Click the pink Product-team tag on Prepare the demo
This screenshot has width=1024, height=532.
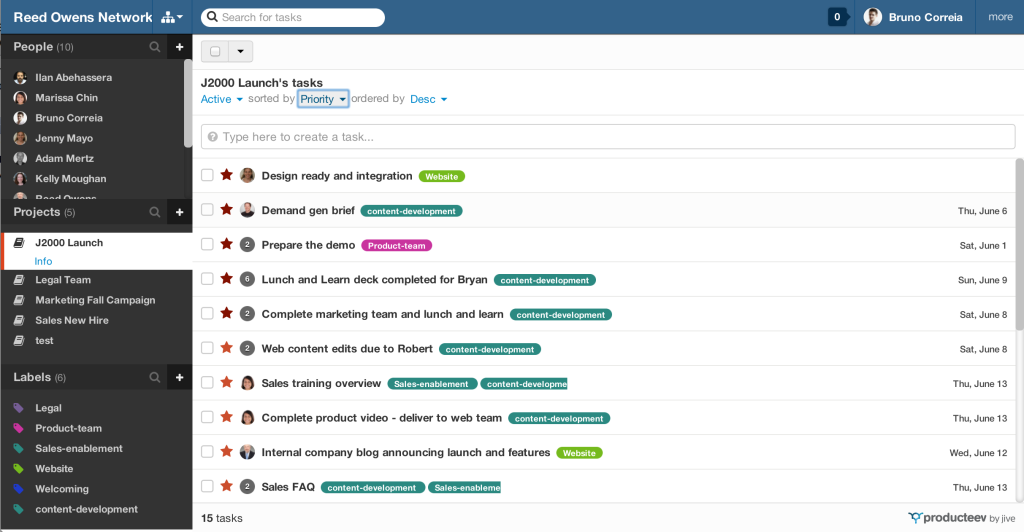coord(396,245)
